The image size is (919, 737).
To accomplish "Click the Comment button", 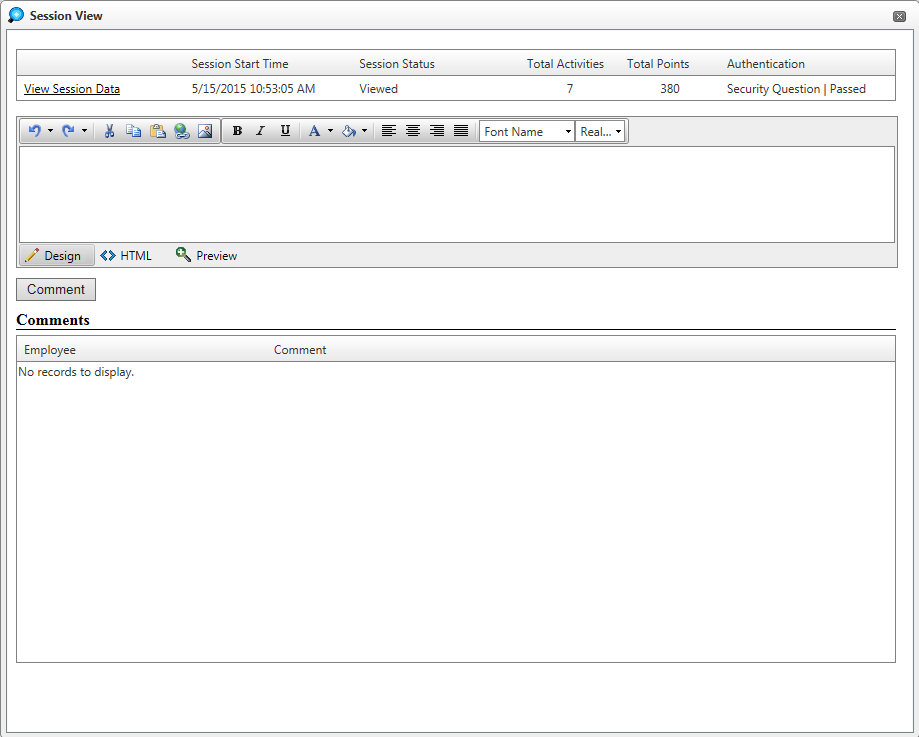I will coord(56,289).
